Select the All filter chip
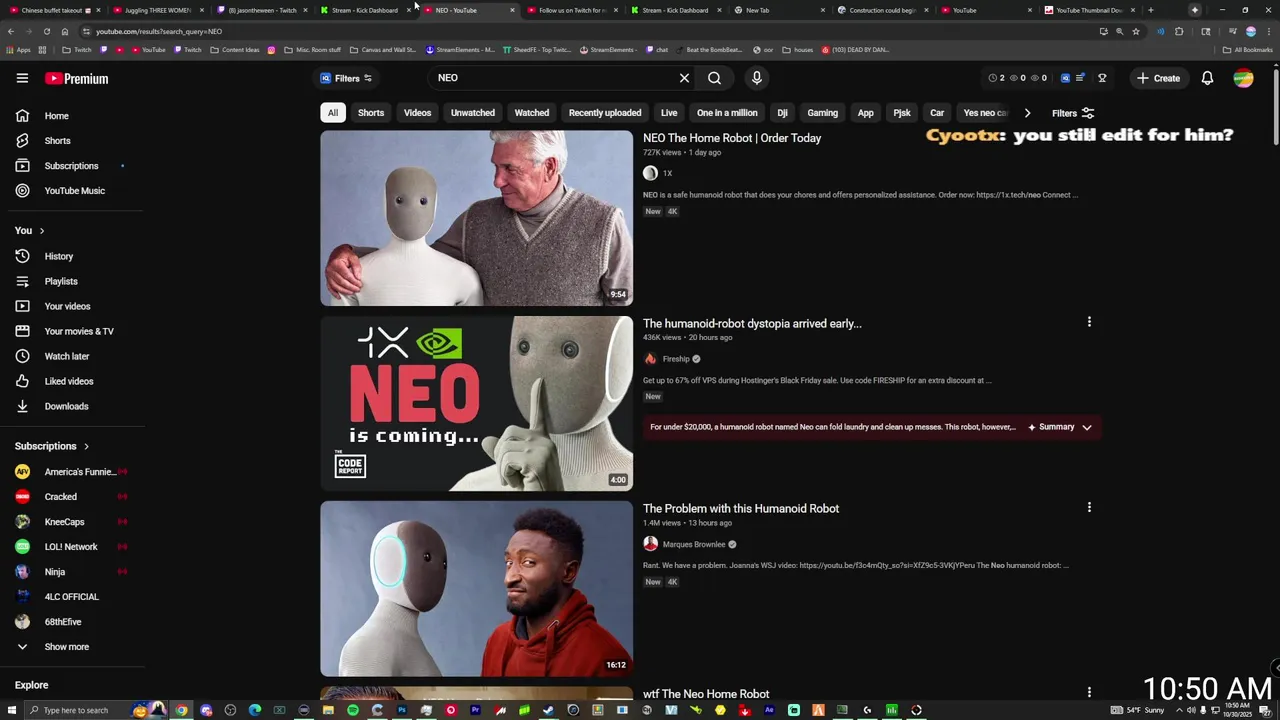The height and width of the screenshot is (720, 1280). tap(333, 113)
